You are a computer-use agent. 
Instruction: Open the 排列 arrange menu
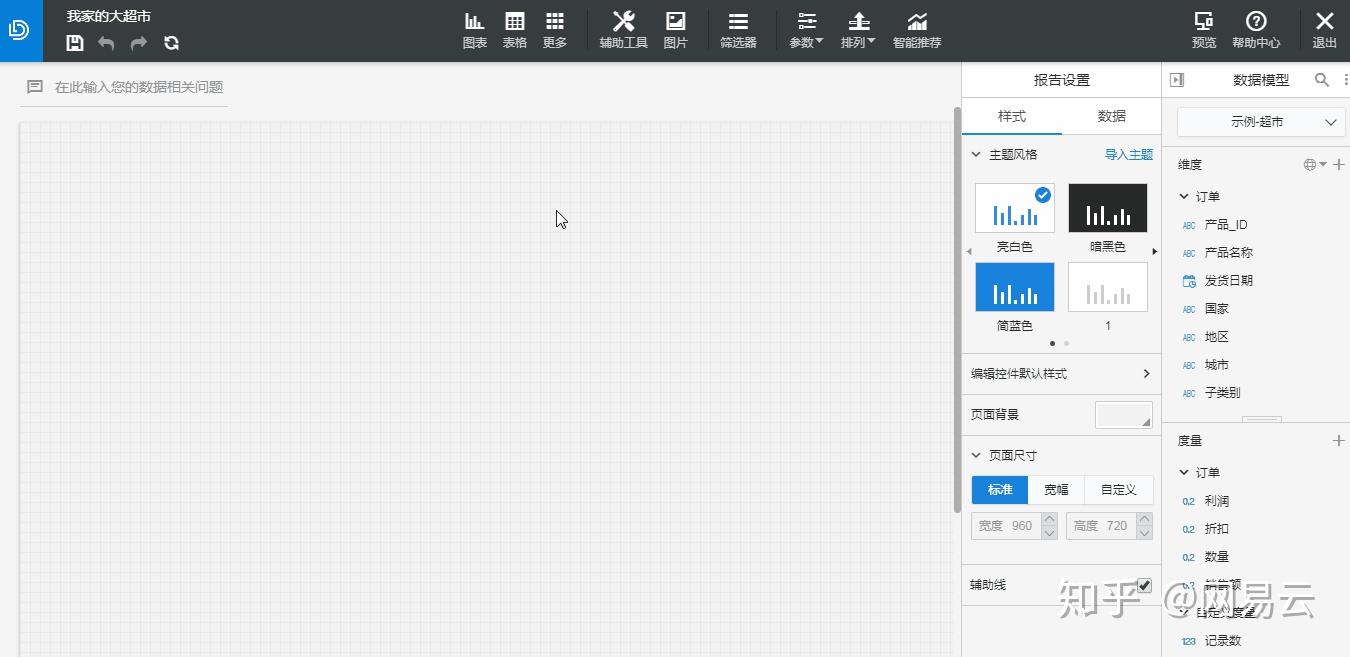click(858, 30)
